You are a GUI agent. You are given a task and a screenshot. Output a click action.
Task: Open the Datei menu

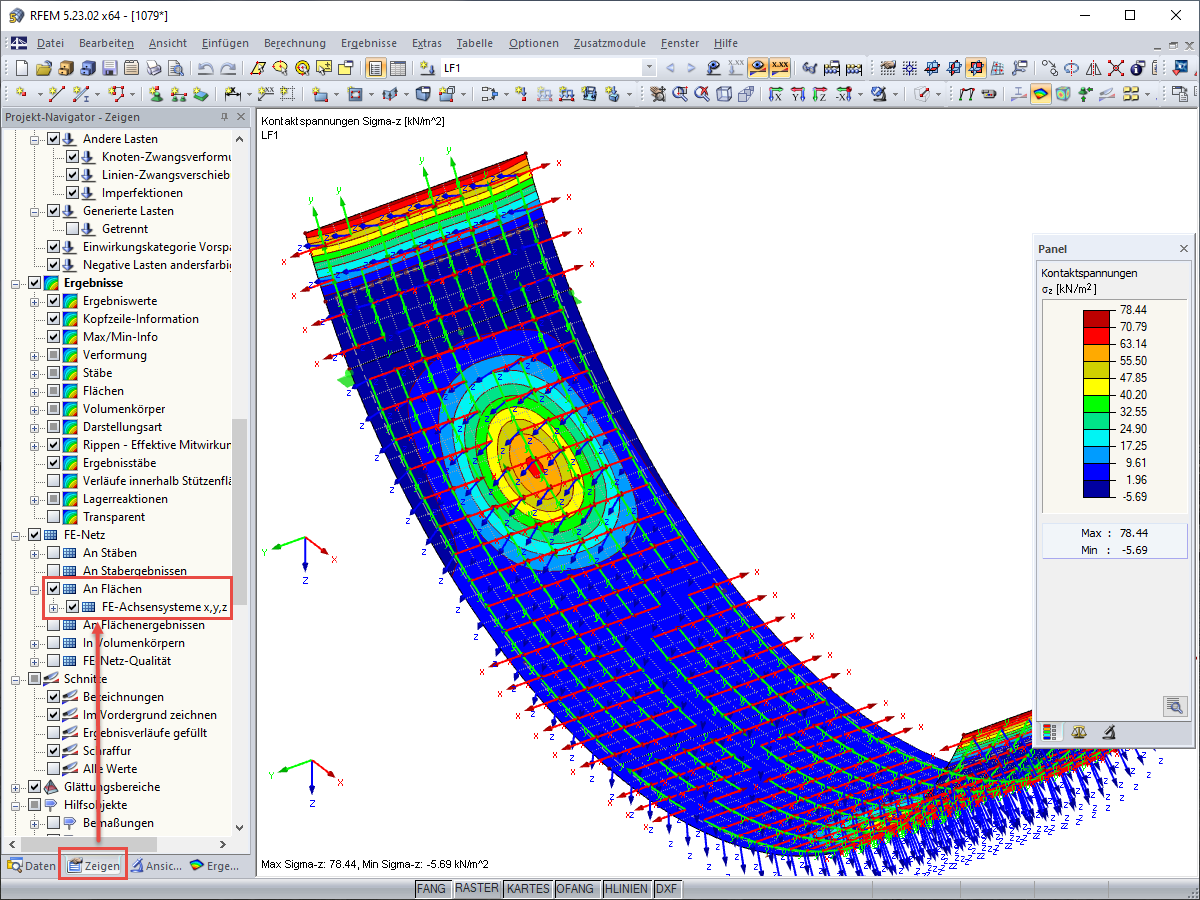coord(50,43)
